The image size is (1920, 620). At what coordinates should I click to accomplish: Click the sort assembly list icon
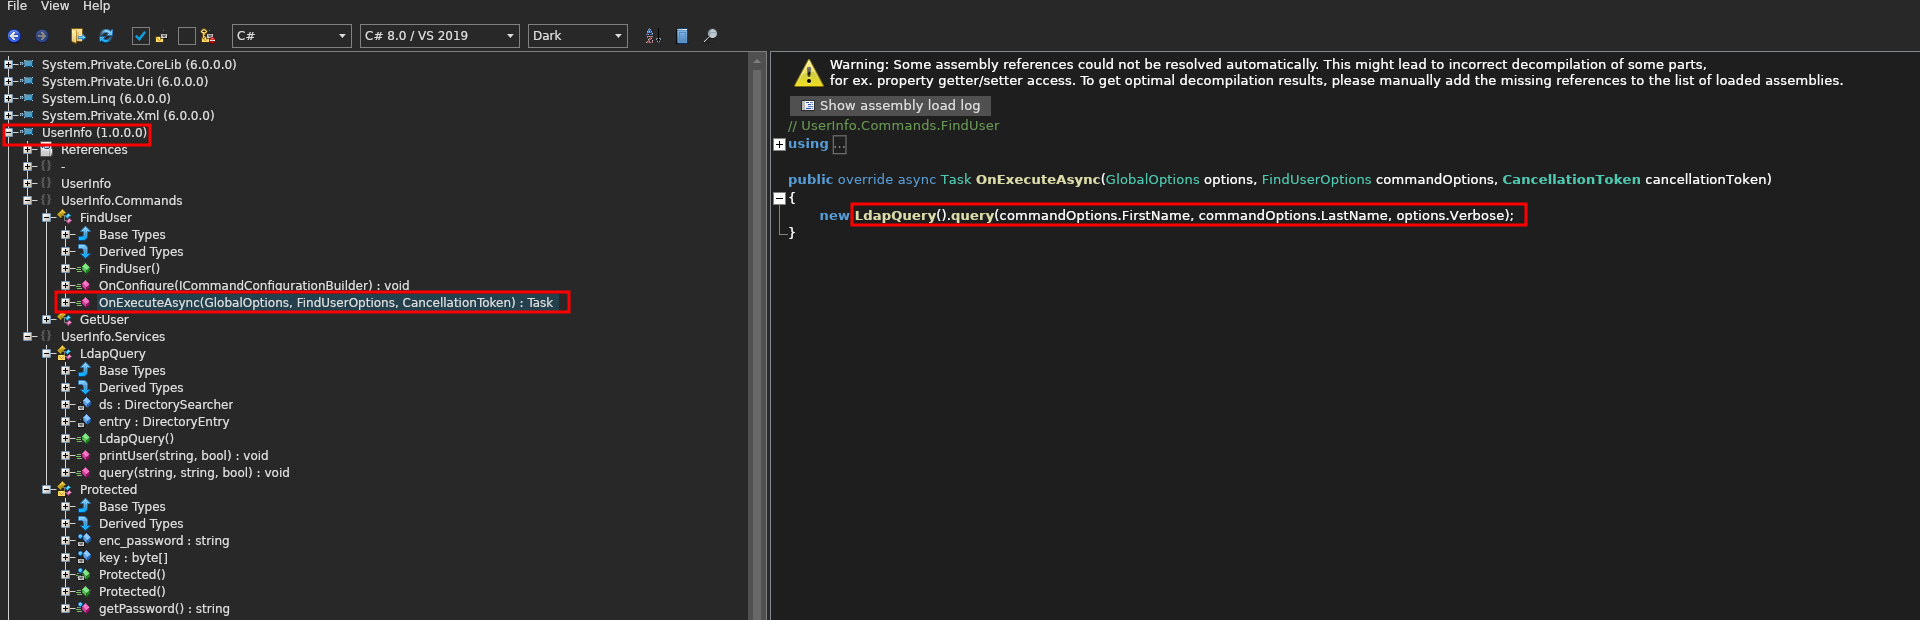pyautogui.click(x=653, y=36)
